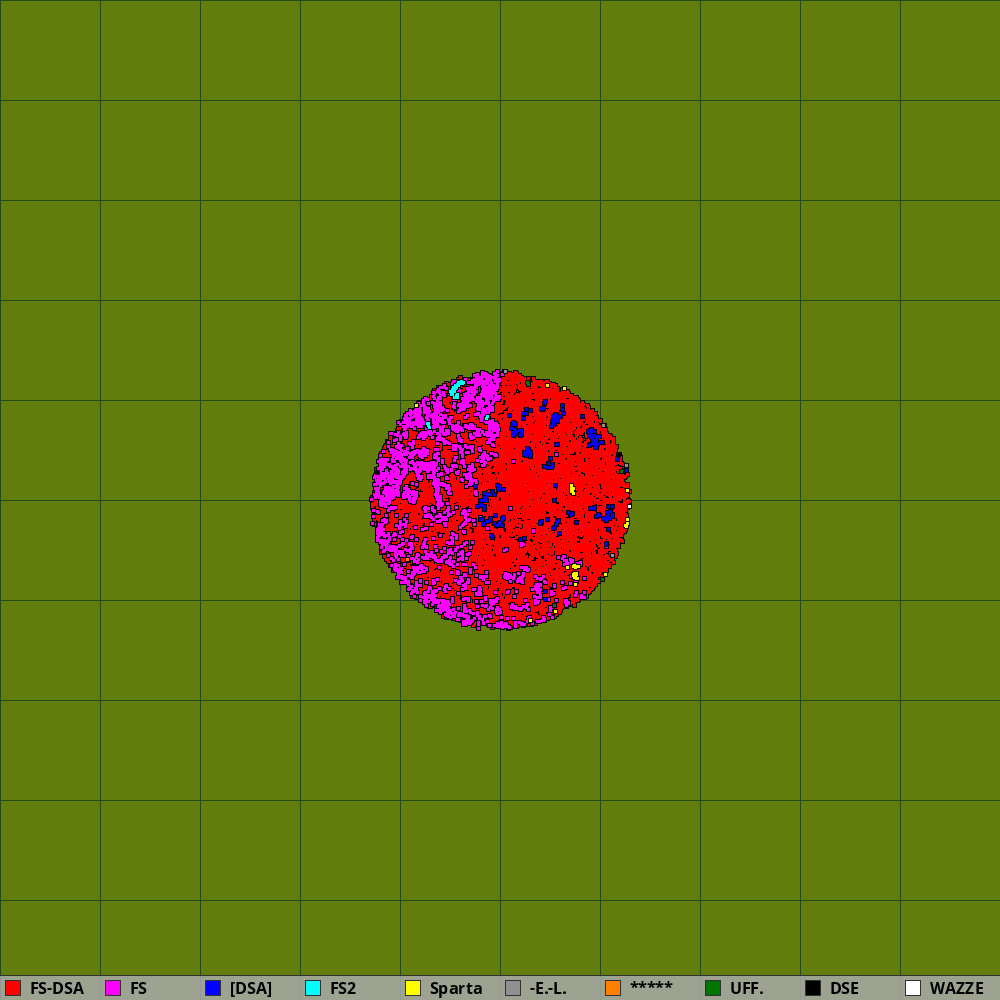This screenshot has width=1000, height=1000.
Task: Click the blue [DSA] legend swatch
Action: click(213, 988)
